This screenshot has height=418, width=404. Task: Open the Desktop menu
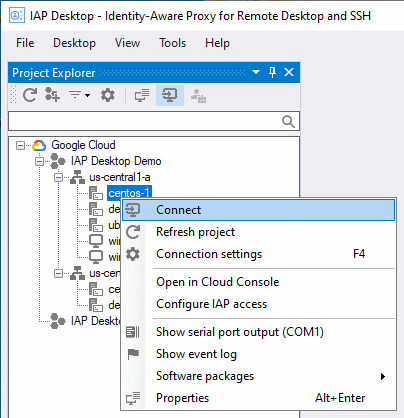coord(74,43)
